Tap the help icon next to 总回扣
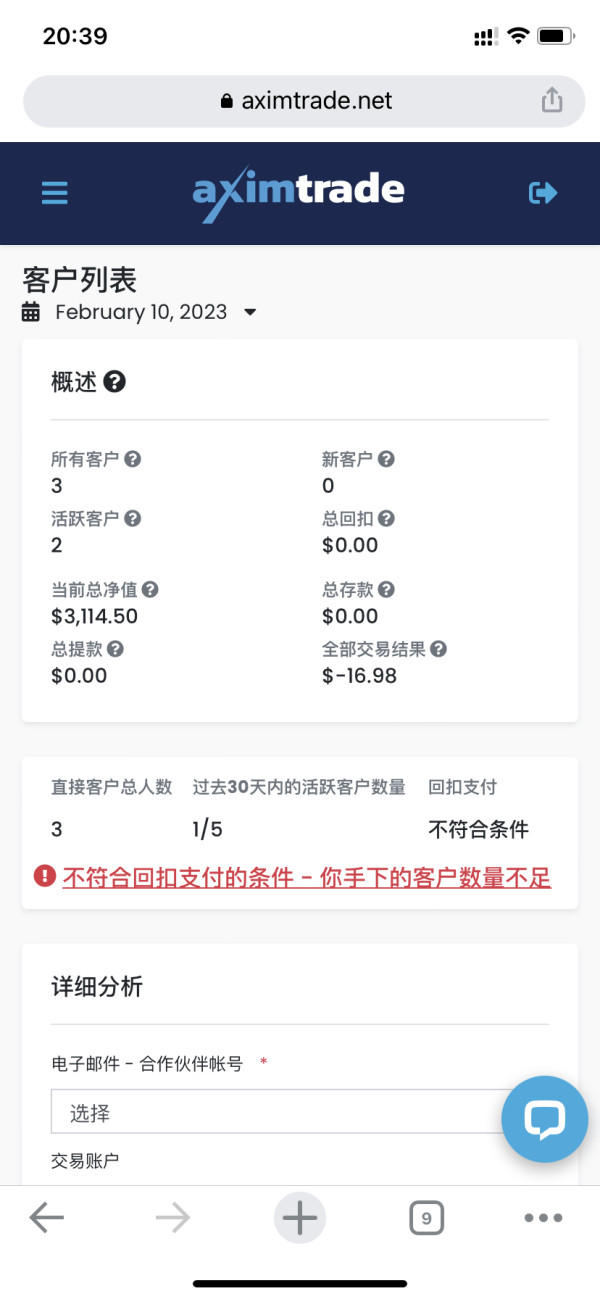Image resolution: width=600 pixels, height=1299 pixels. (386, 518)
